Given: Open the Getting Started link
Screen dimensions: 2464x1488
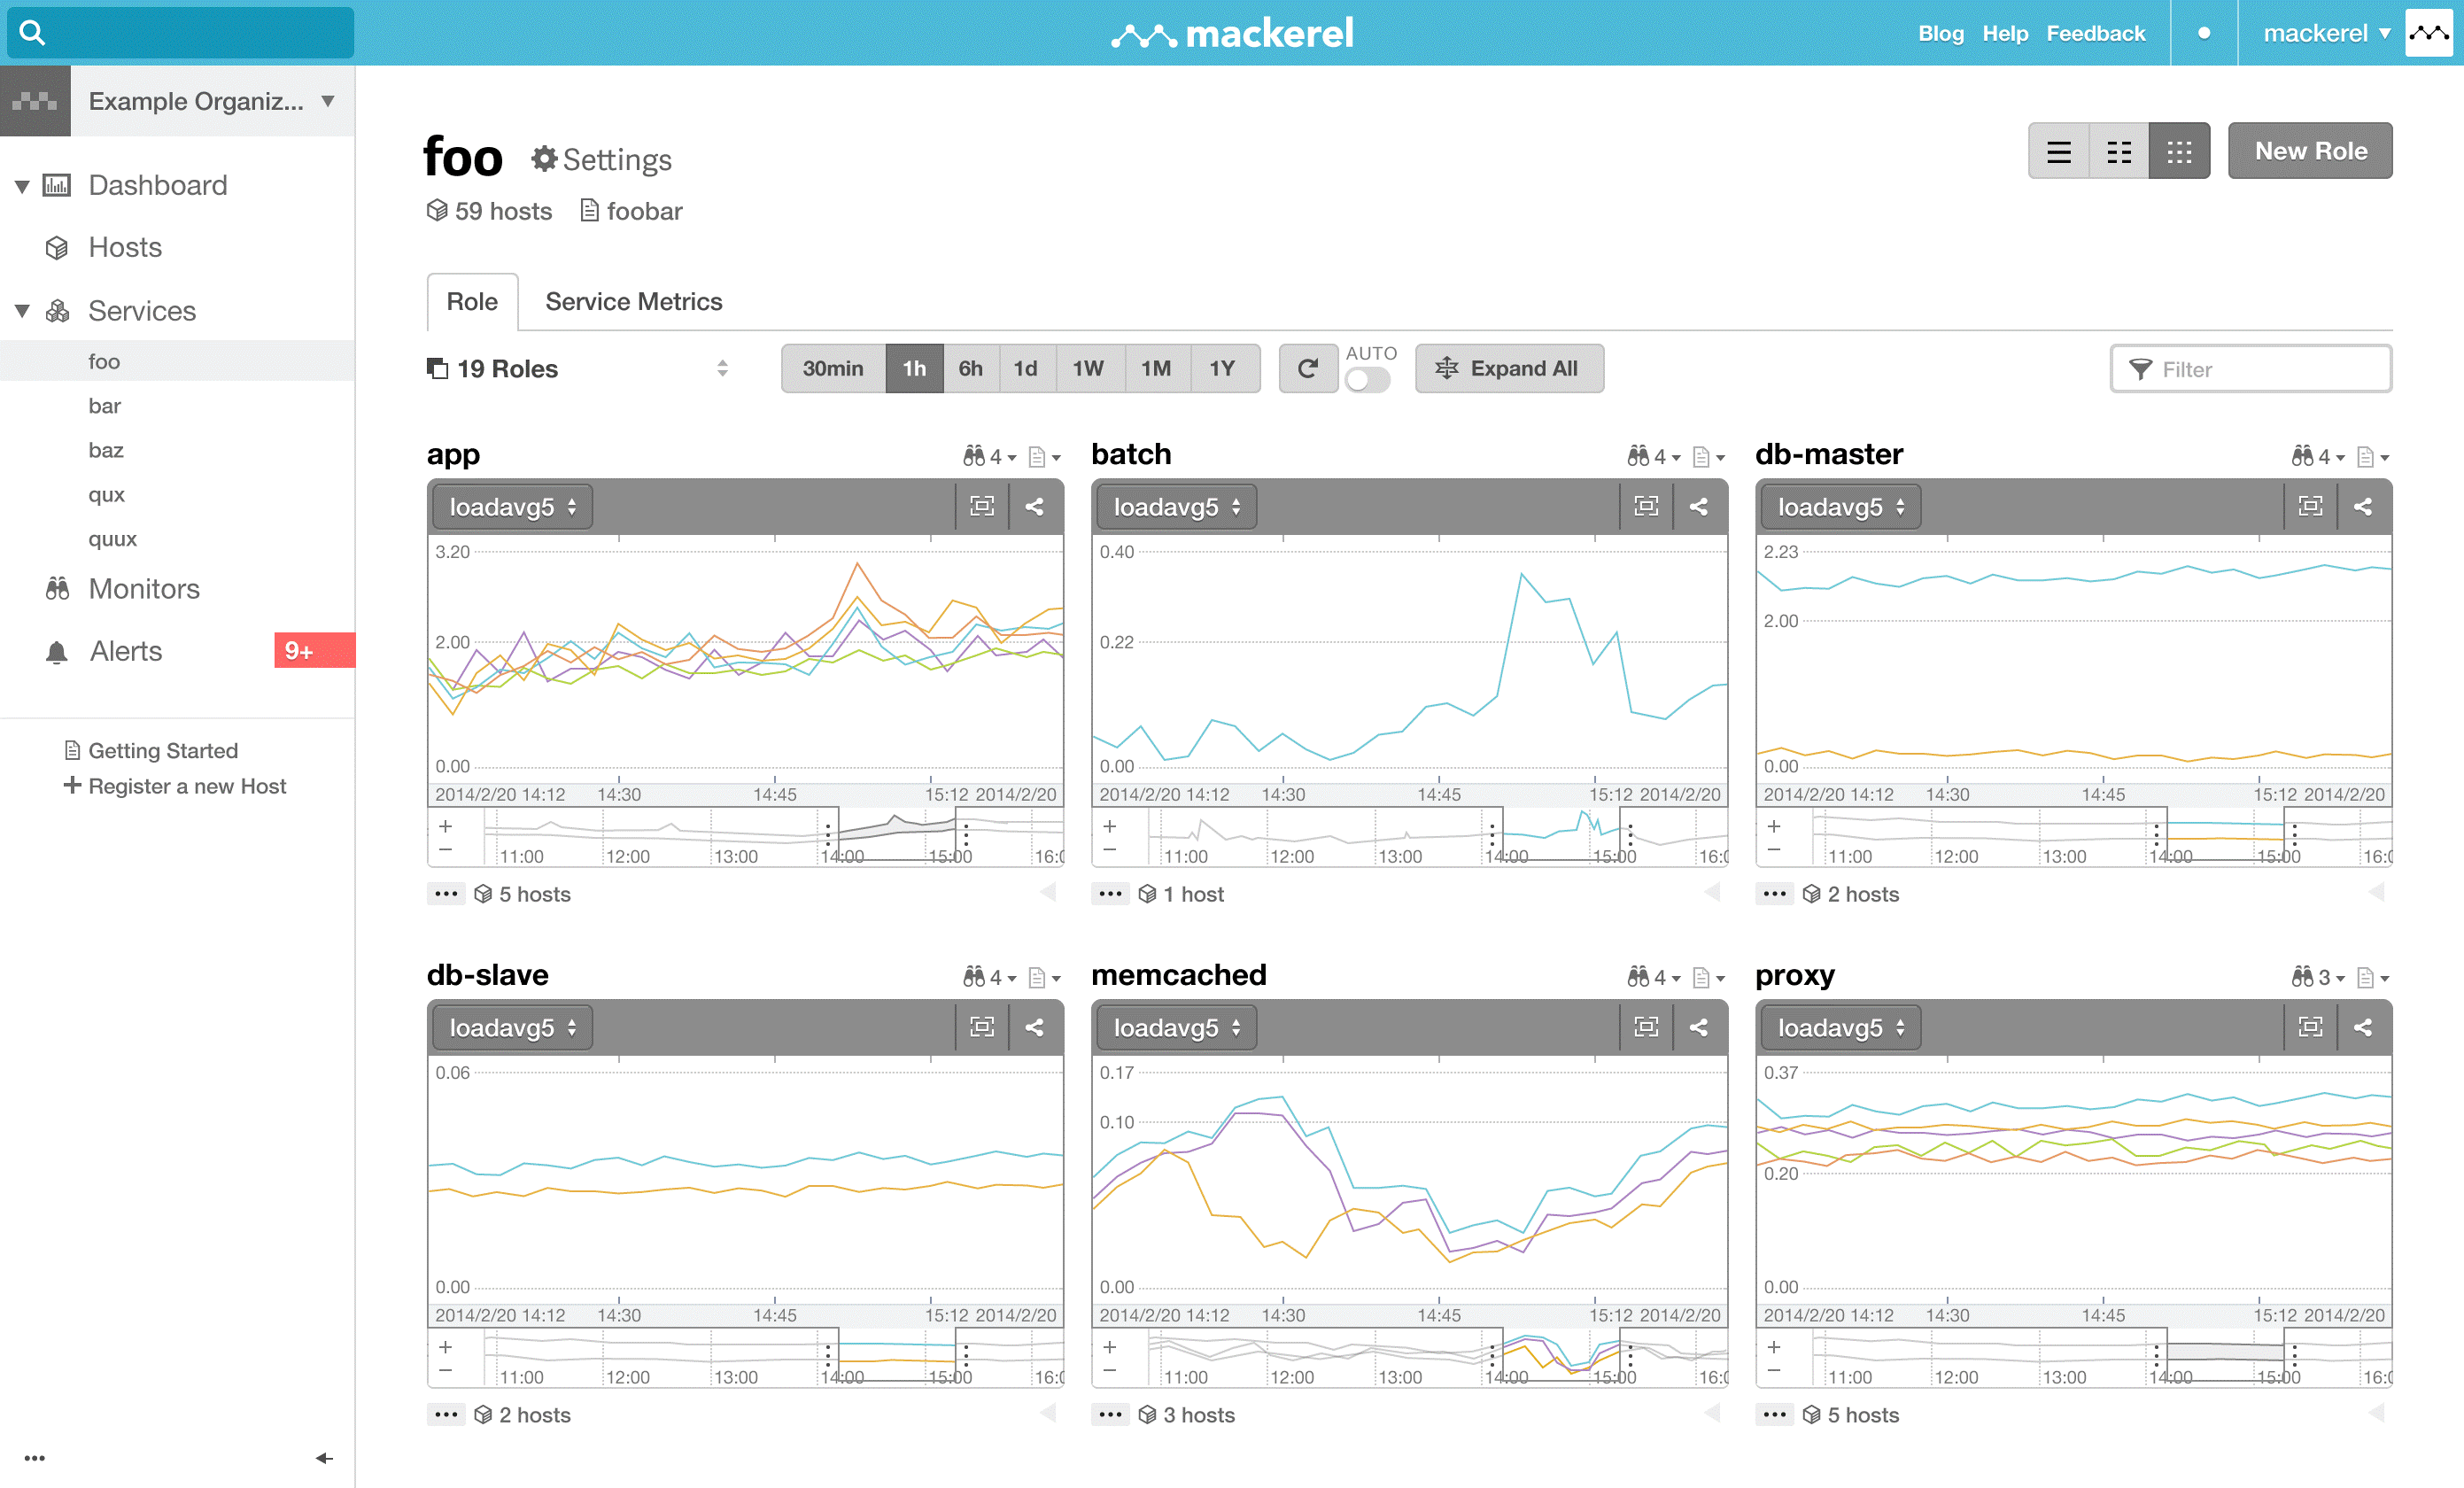Looking at the screenshot, I should pyautogui.click(x=151, y=750).
